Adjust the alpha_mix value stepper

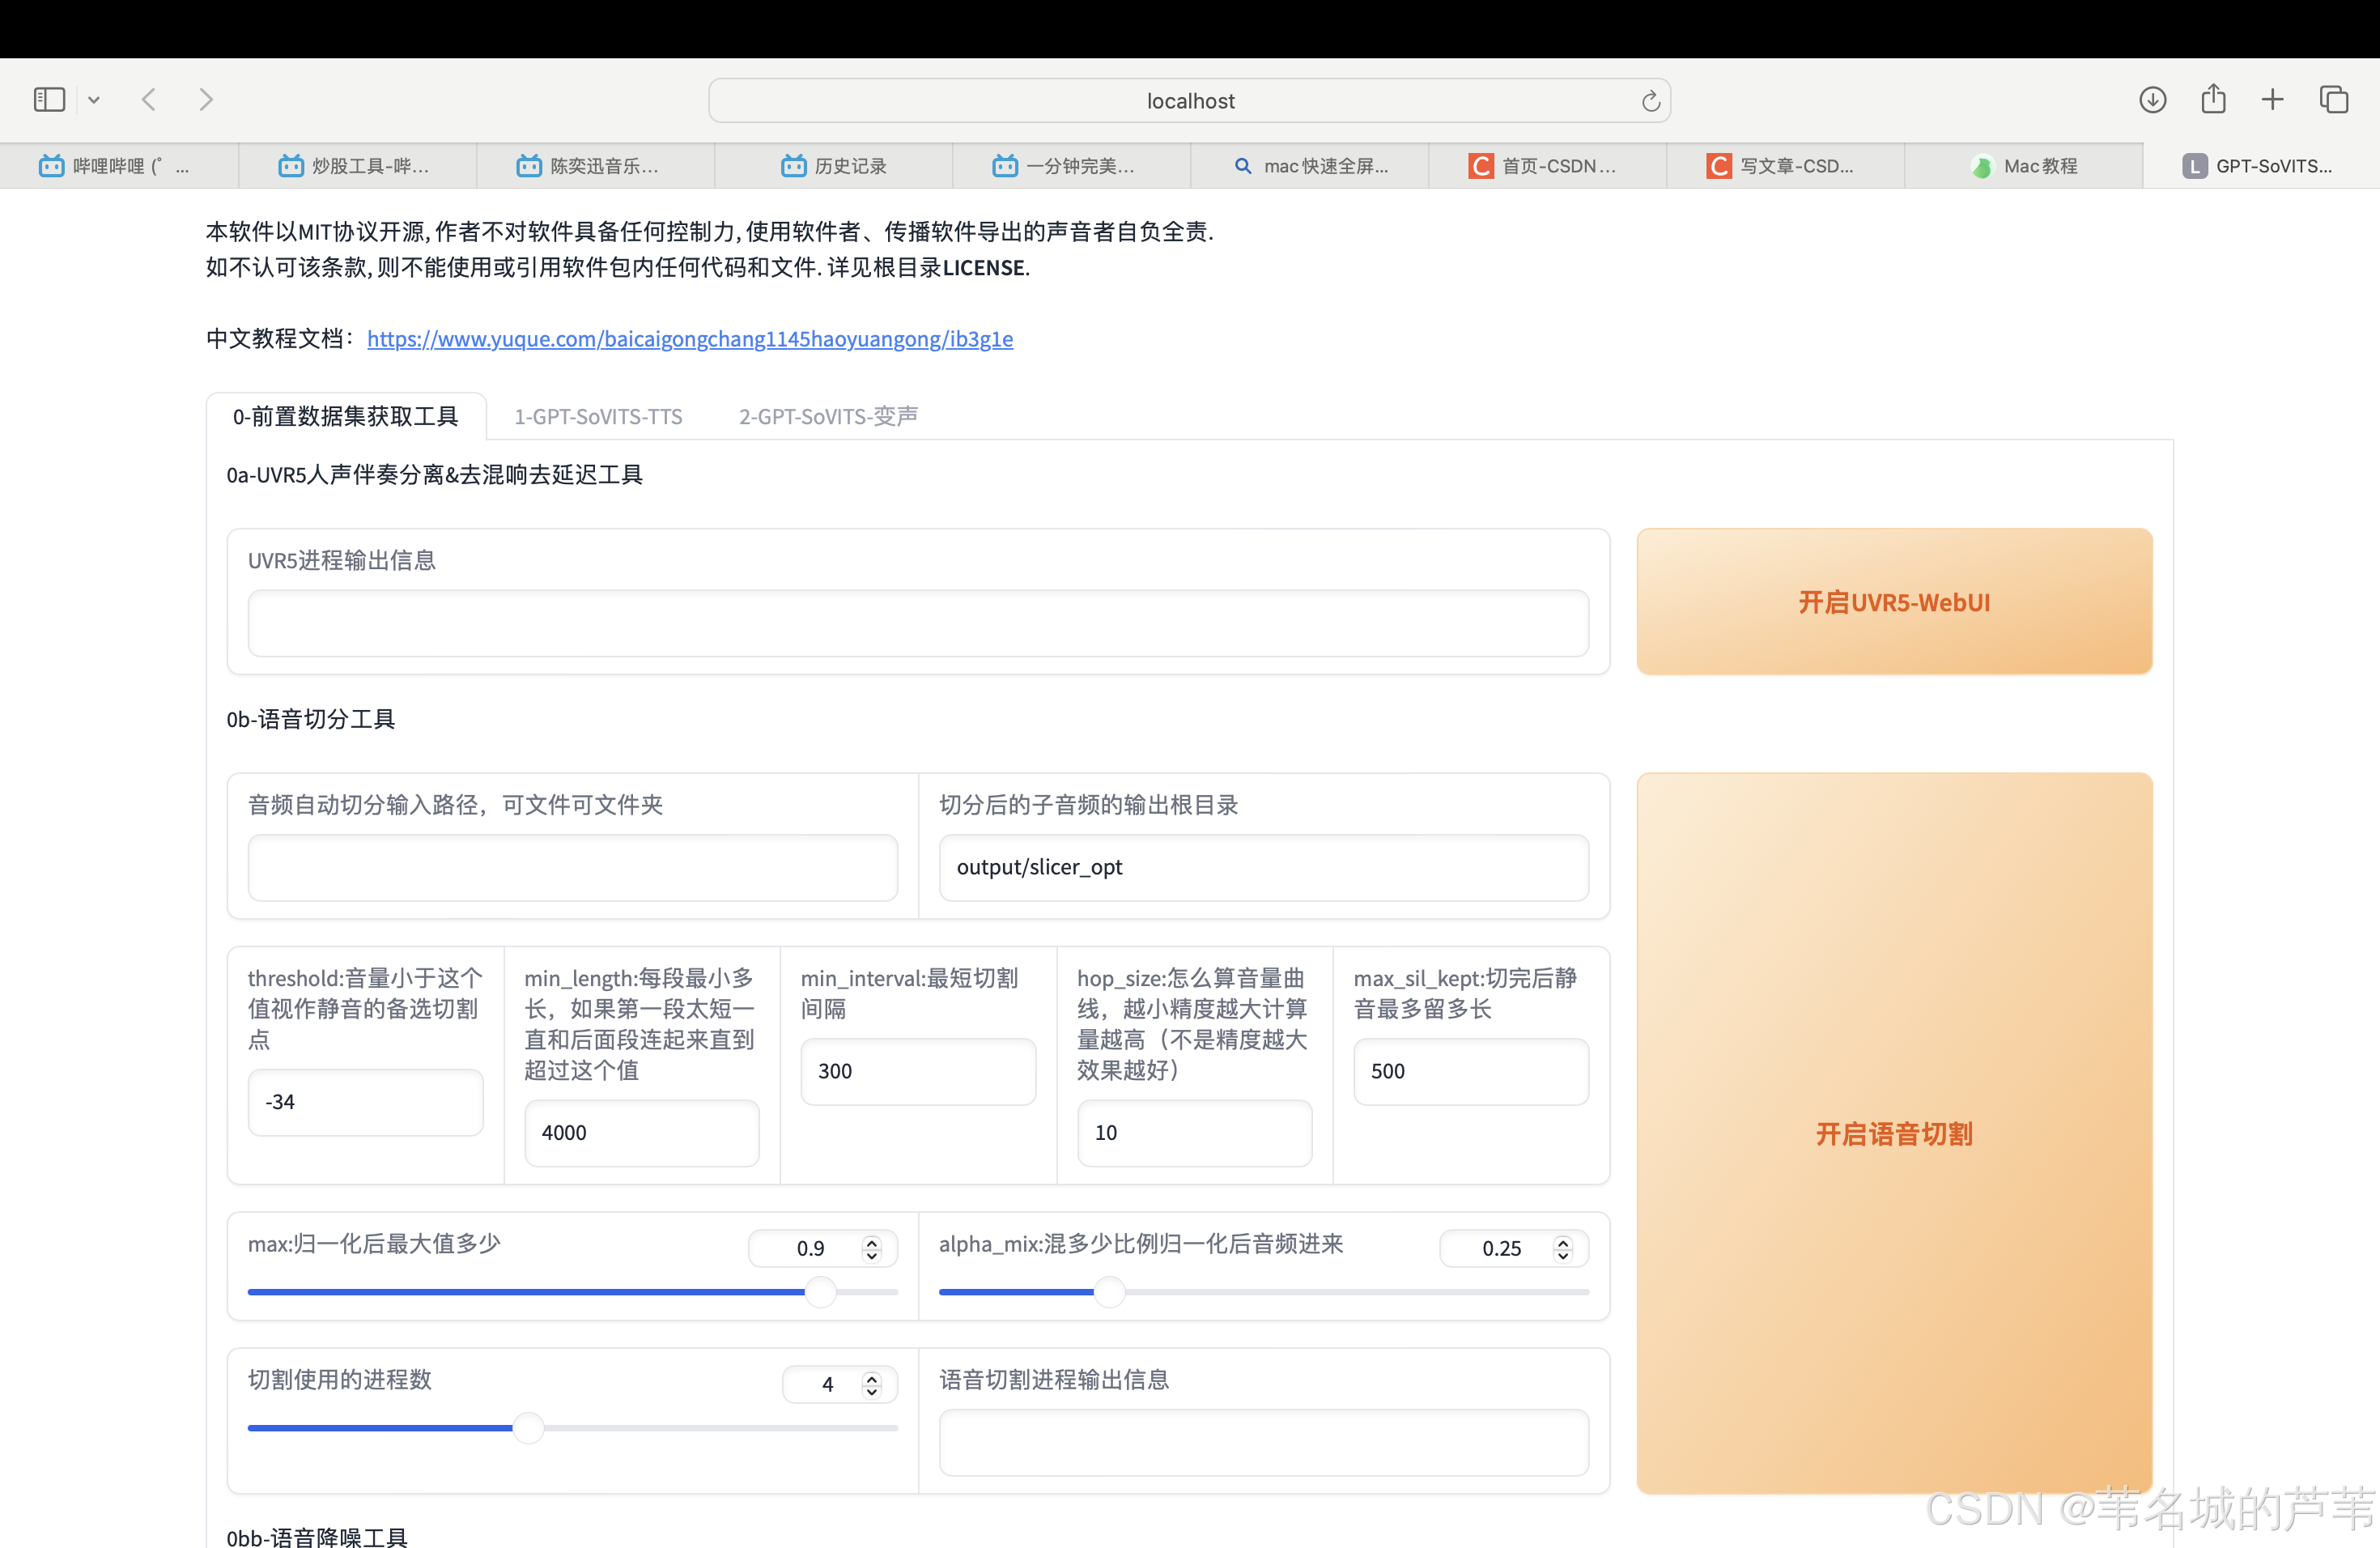(x=1563, y=1248)
